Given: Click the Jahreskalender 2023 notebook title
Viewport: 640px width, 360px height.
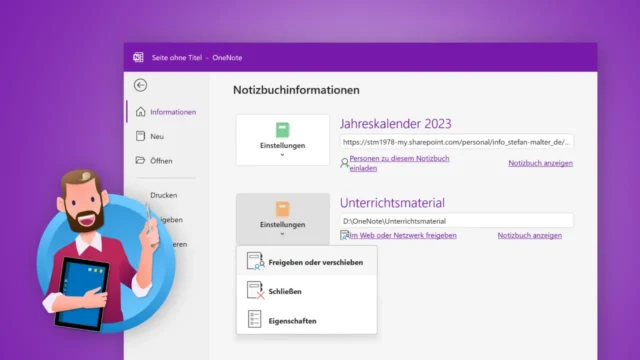Looking at the screenshot, I should pyautogui.click(x=396, y=124).
